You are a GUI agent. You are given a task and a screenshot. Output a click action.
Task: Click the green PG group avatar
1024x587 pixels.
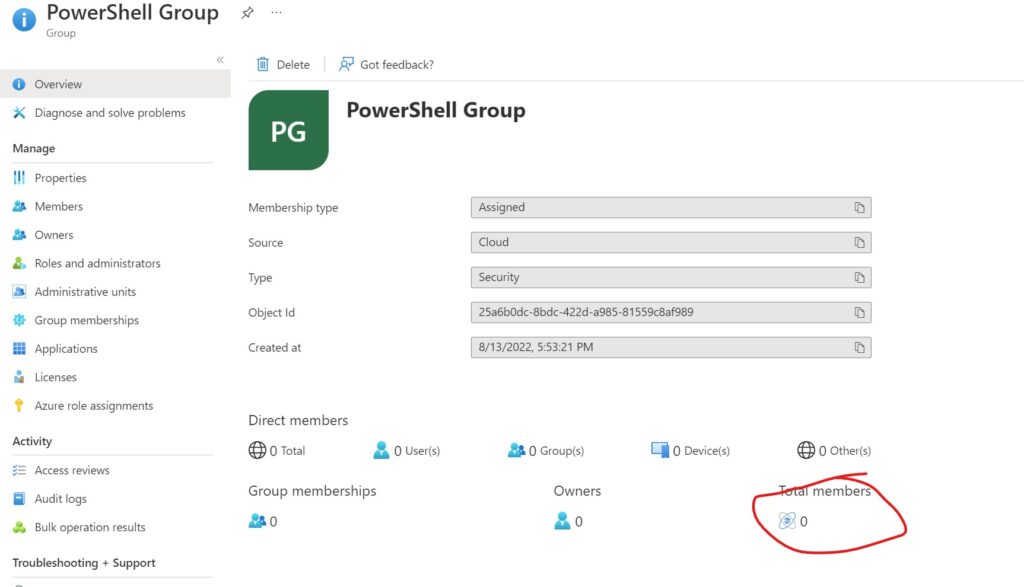[x=289, y=130]
